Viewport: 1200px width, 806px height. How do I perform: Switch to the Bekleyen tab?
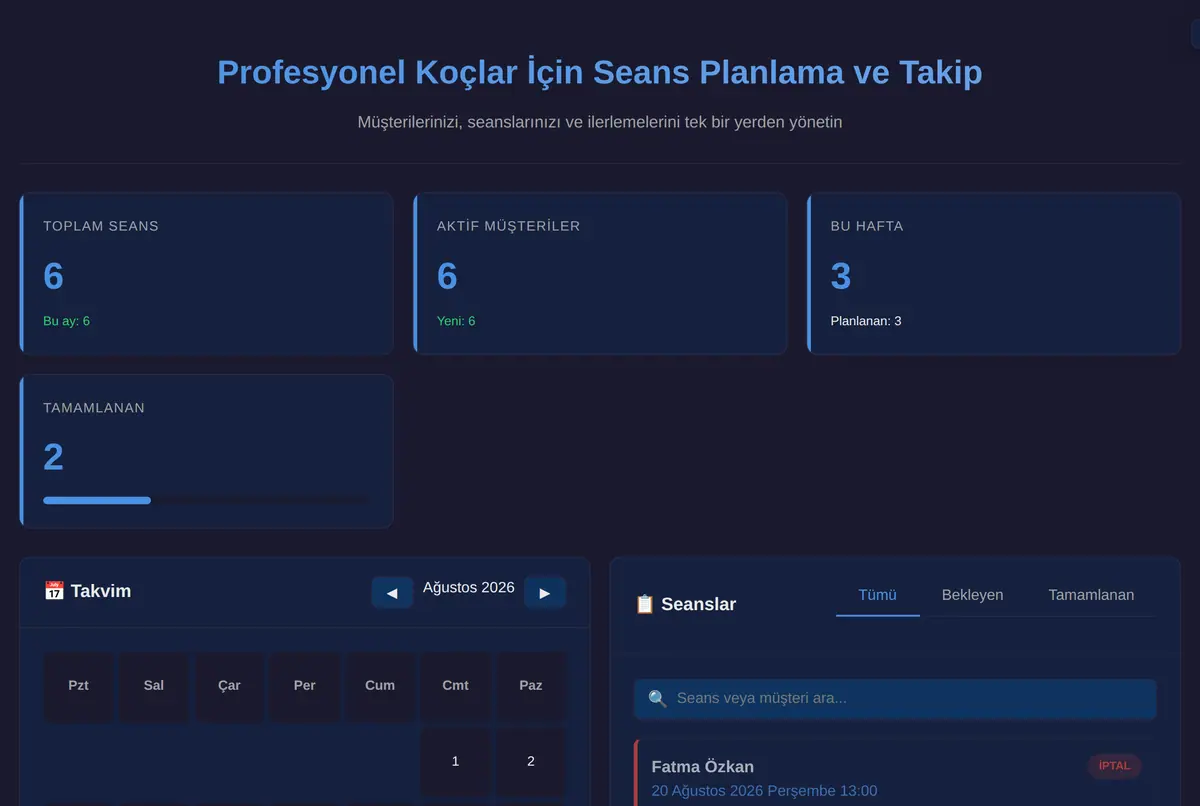point(972,595)
